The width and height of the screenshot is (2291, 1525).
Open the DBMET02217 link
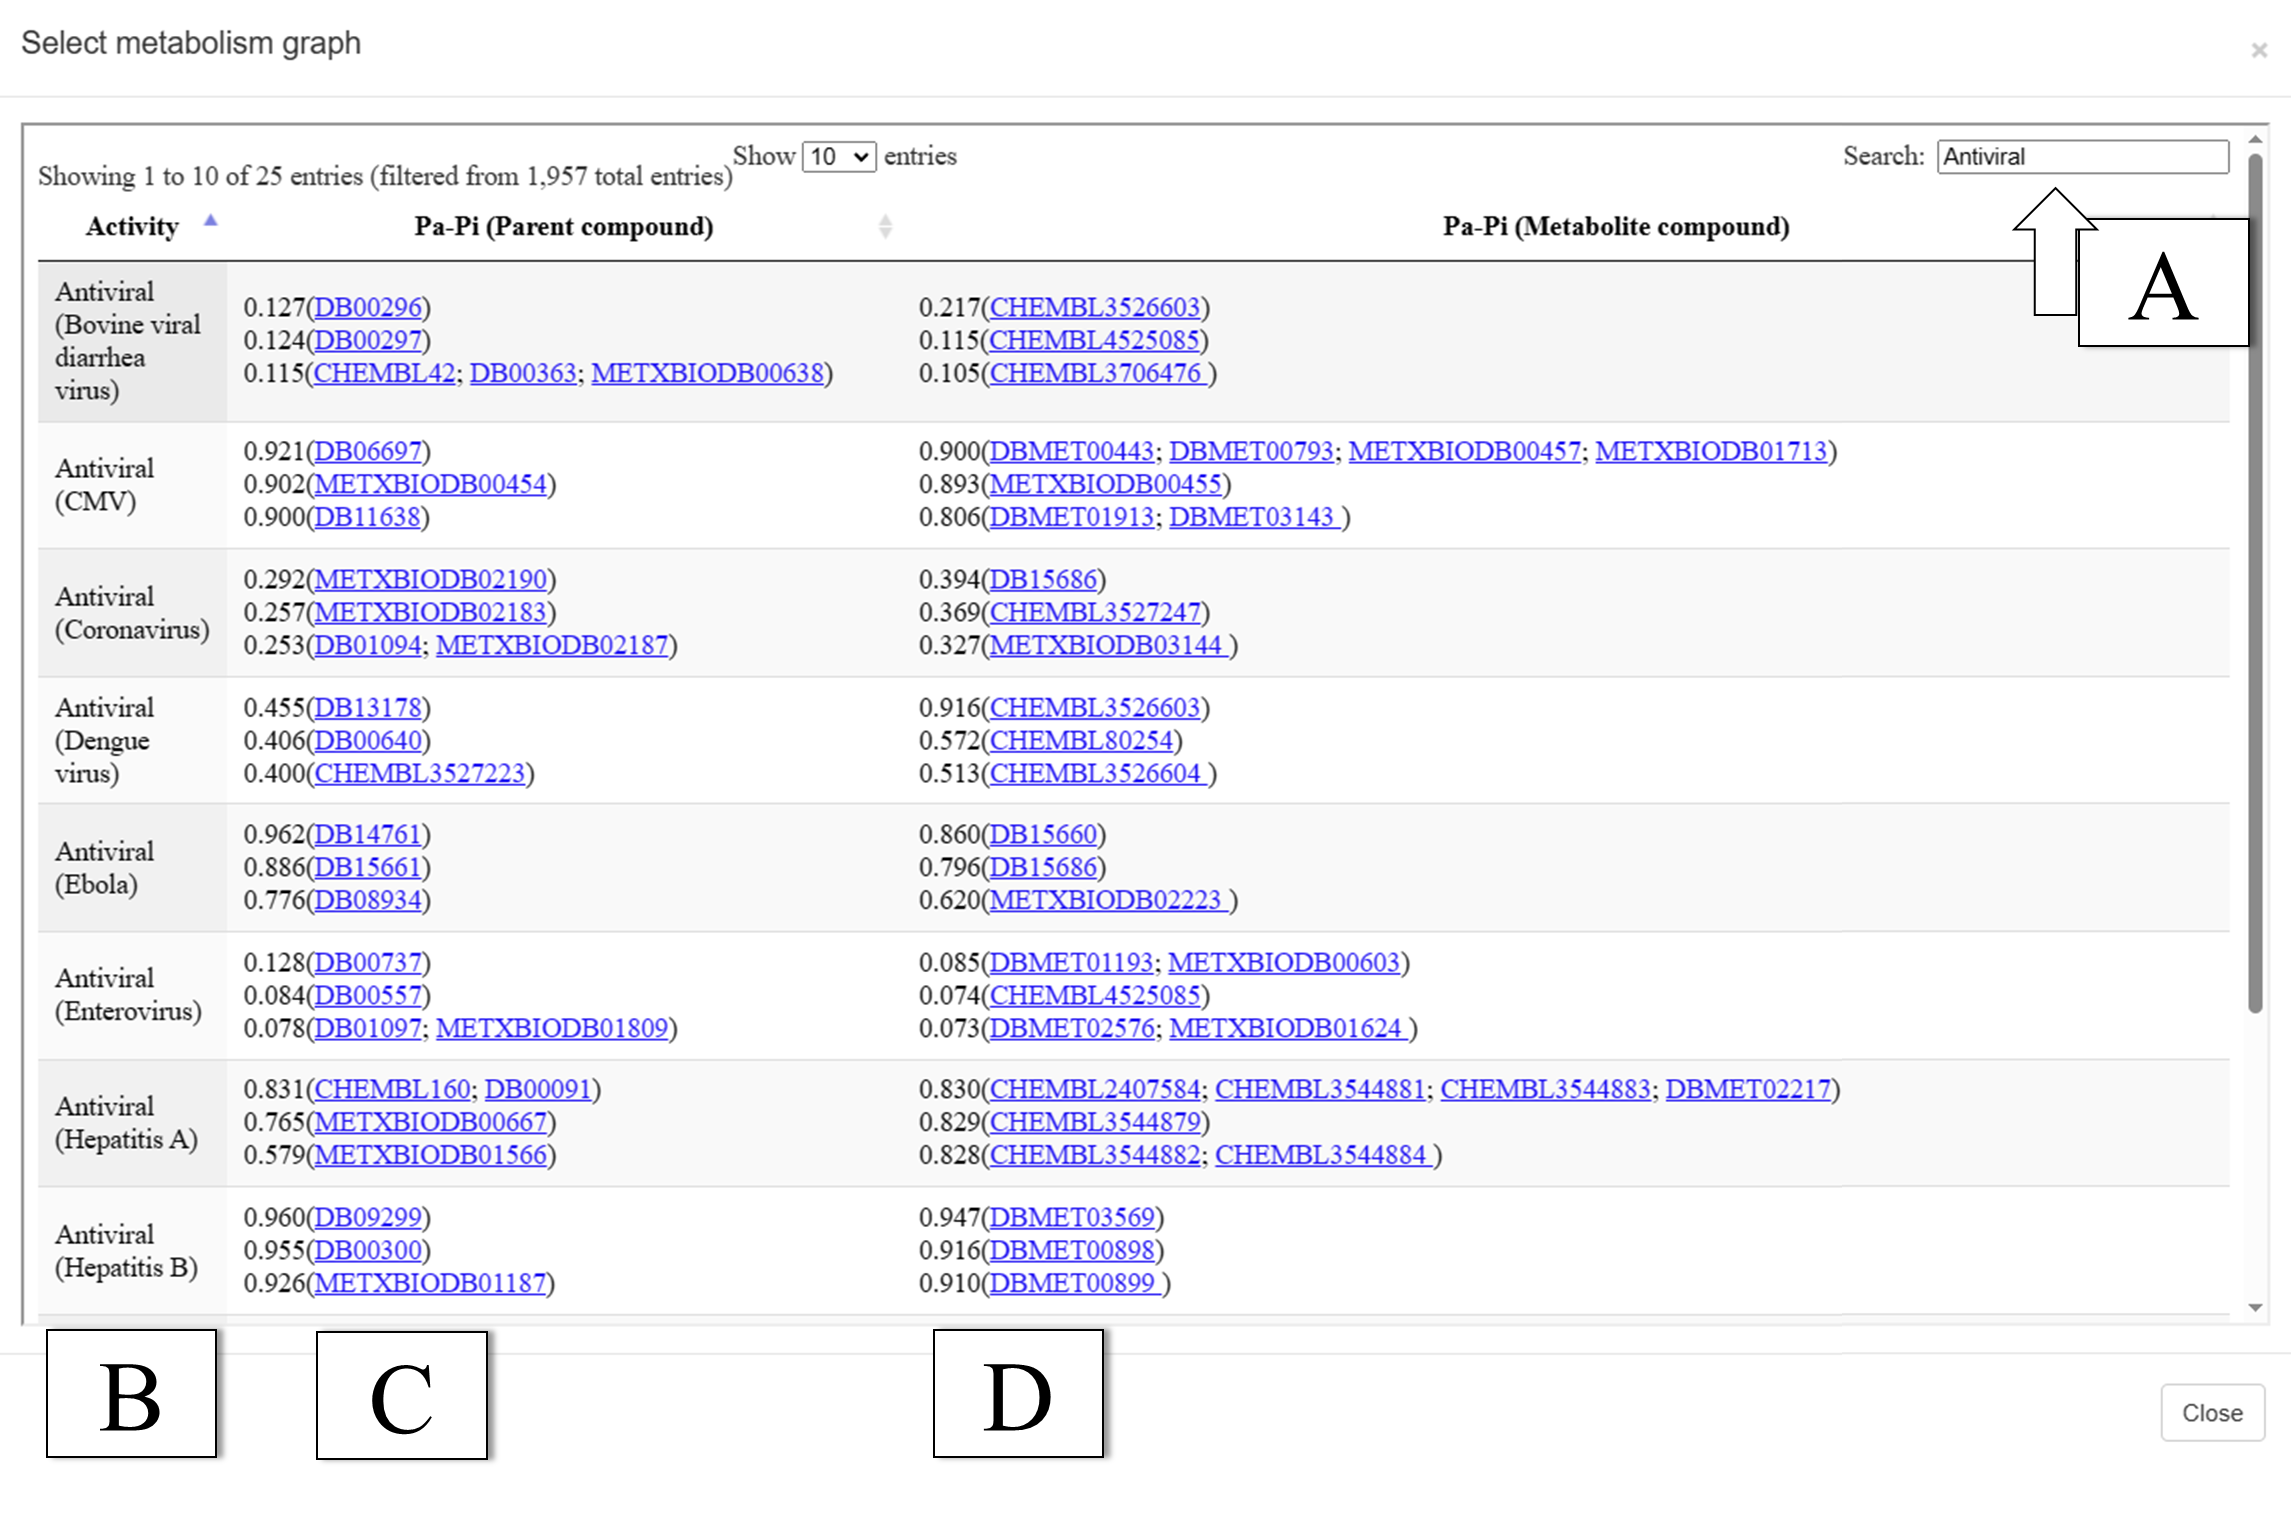(1748, 1089)
